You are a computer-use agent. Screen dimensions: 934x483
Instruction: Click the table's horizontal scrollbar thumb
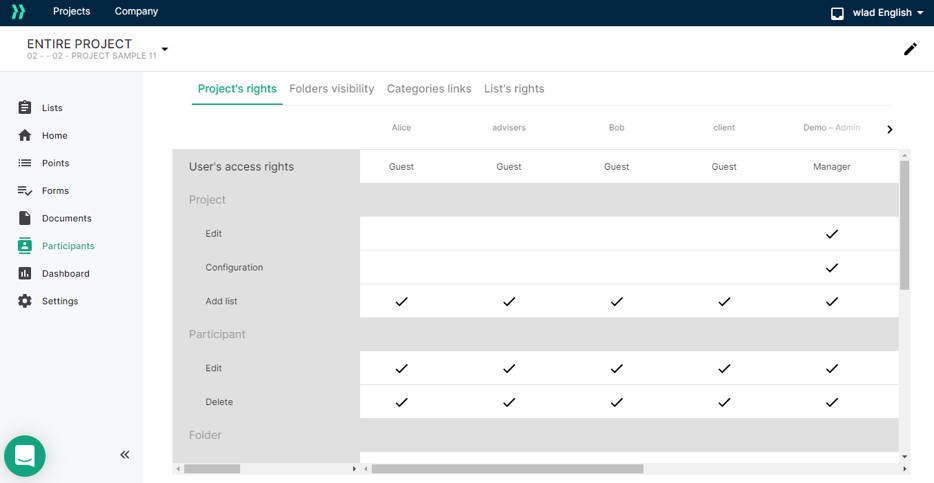point(507,469)
